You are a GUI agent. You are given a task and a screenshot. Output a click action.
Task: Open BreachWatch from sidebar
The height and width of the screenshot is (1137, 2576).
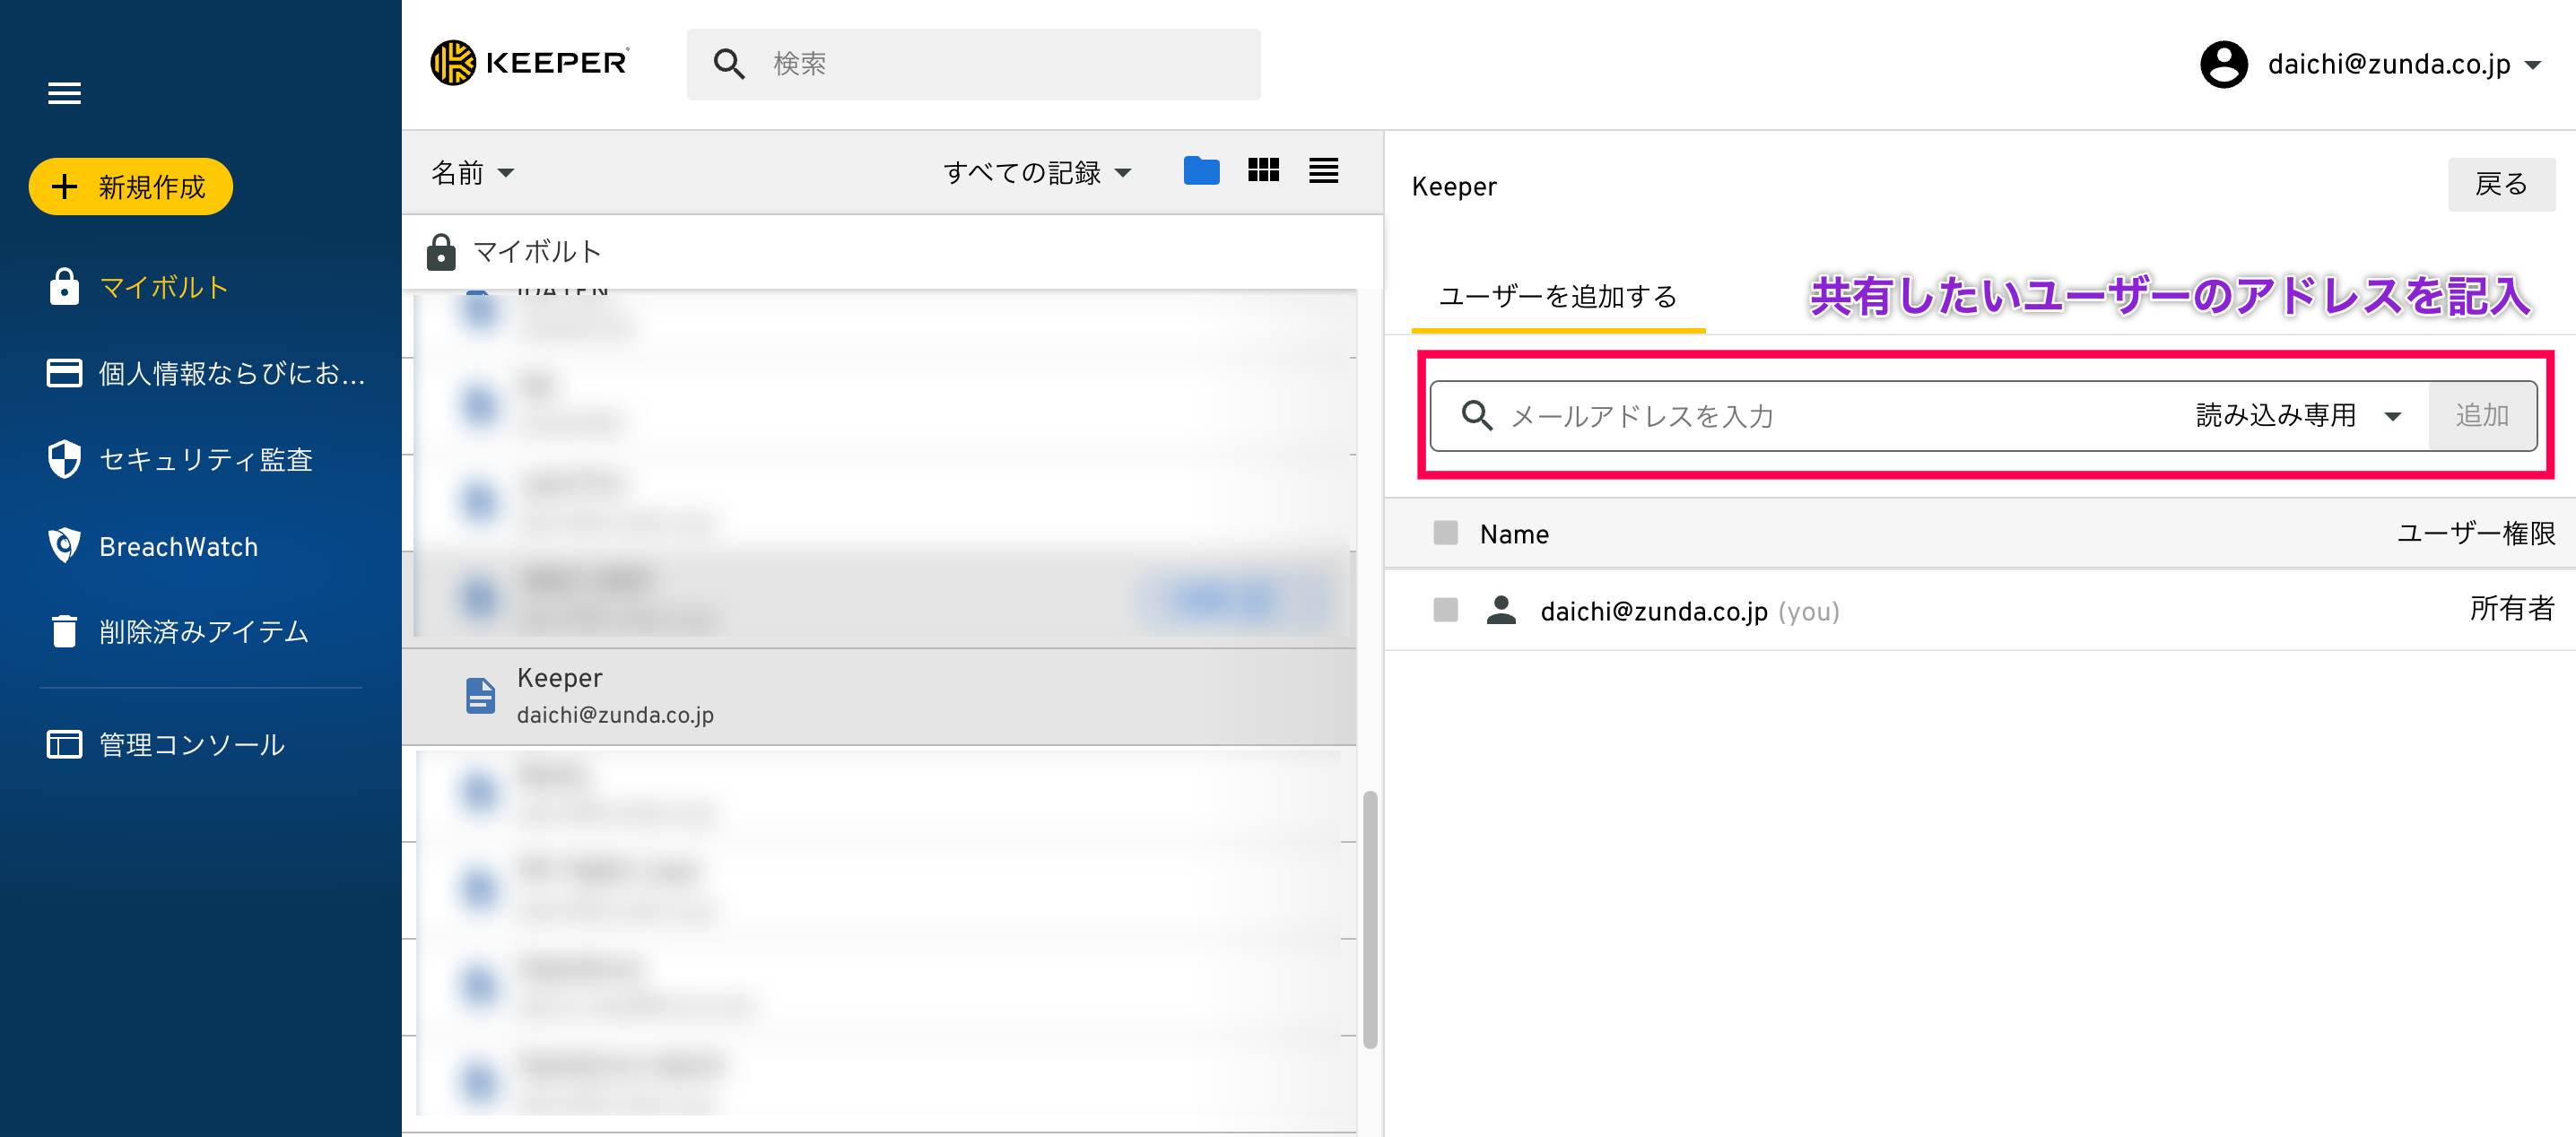coord(178,546)
